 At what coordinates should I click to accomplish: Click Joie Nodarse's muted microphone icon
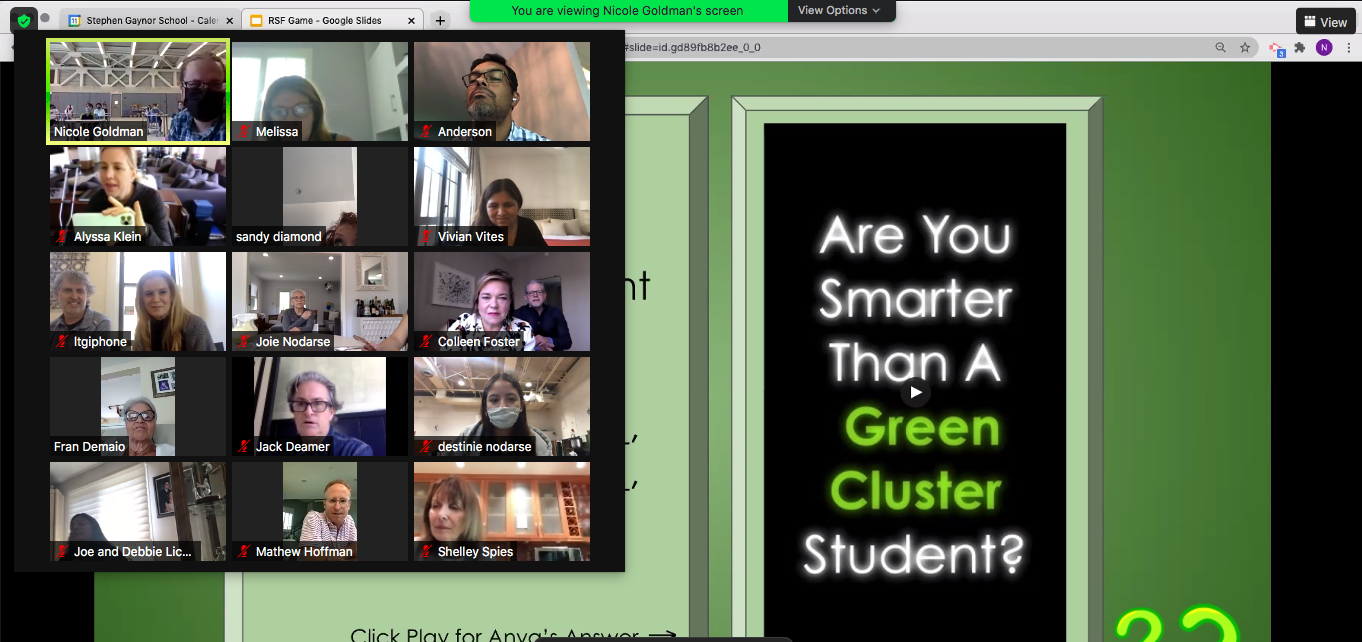pyautogui.click(x=244, y=342)
